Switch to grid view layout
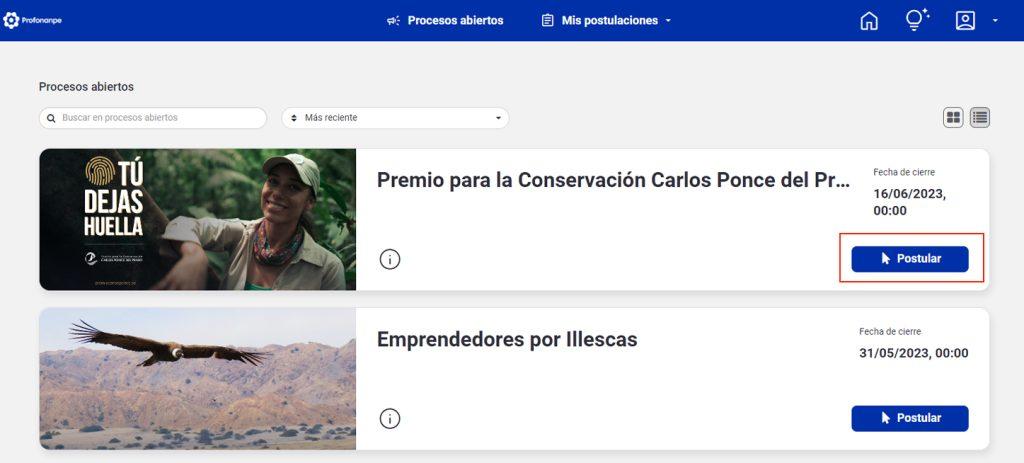The width and height of the screenshot is (1024, 463). tap(954, 118)
